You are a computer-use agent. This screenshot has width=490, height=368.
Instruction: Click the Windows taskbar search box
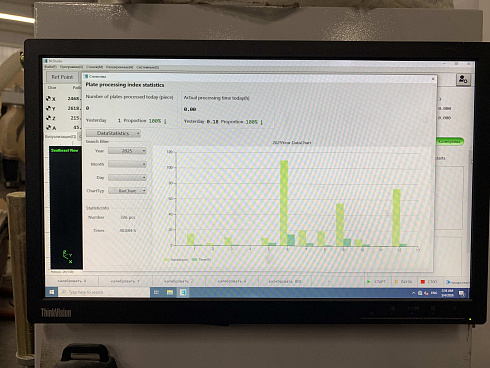pos(104,292)
